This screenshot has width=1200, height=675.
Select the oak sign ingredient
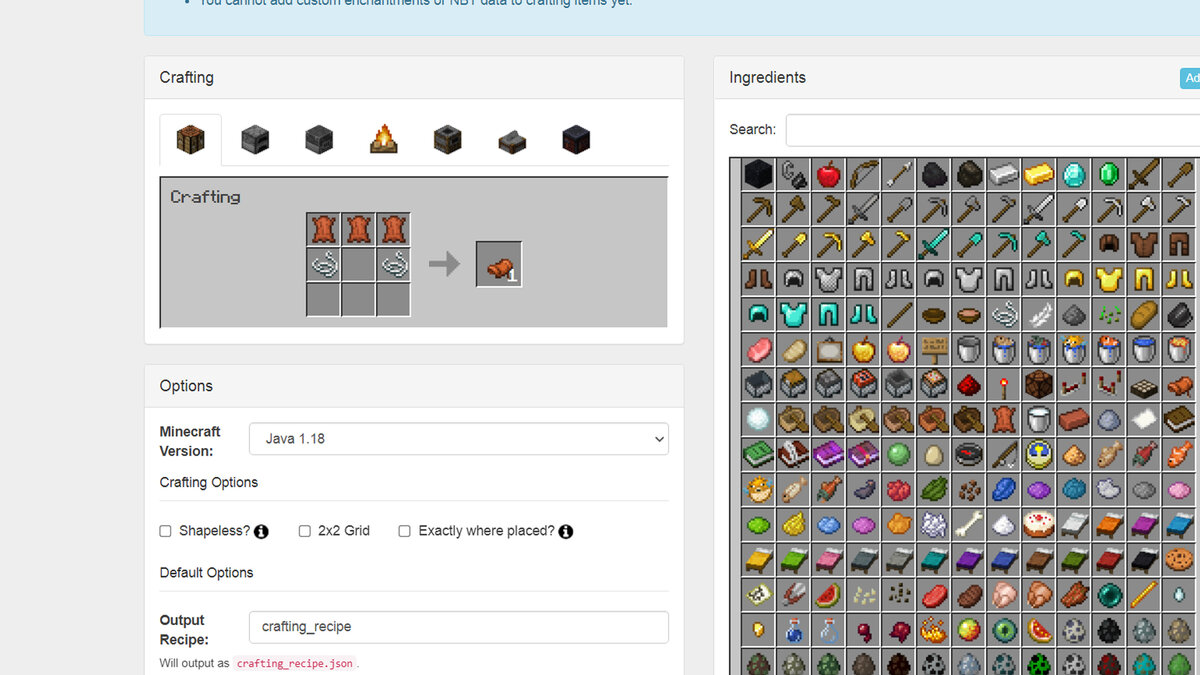934,349
